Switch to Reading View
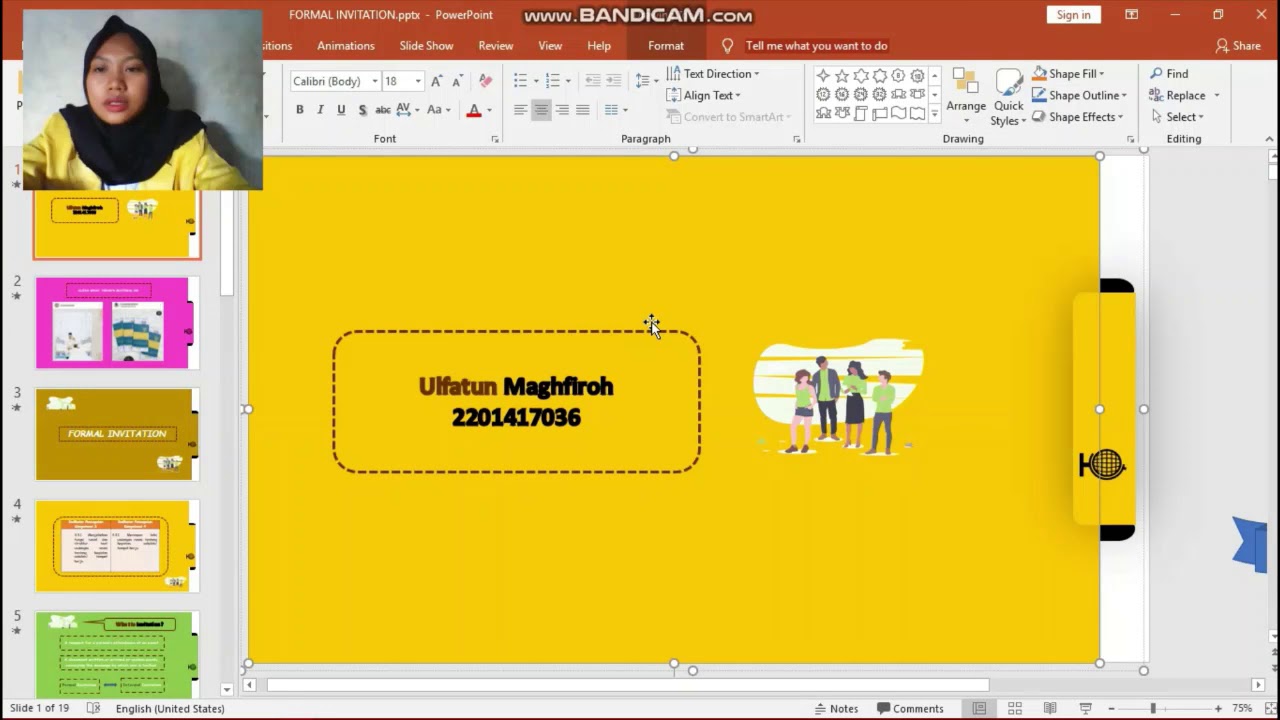The width and height of the screenshot is (1280, 720). [x=1050, y=709]
